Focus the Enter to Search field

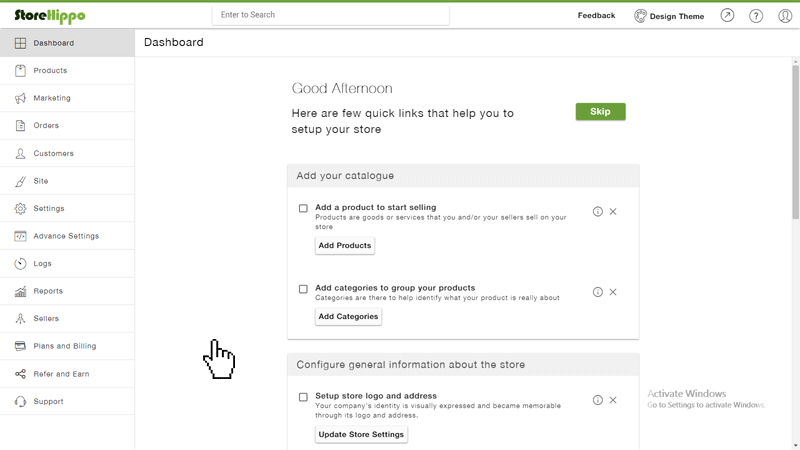point(331,15)
